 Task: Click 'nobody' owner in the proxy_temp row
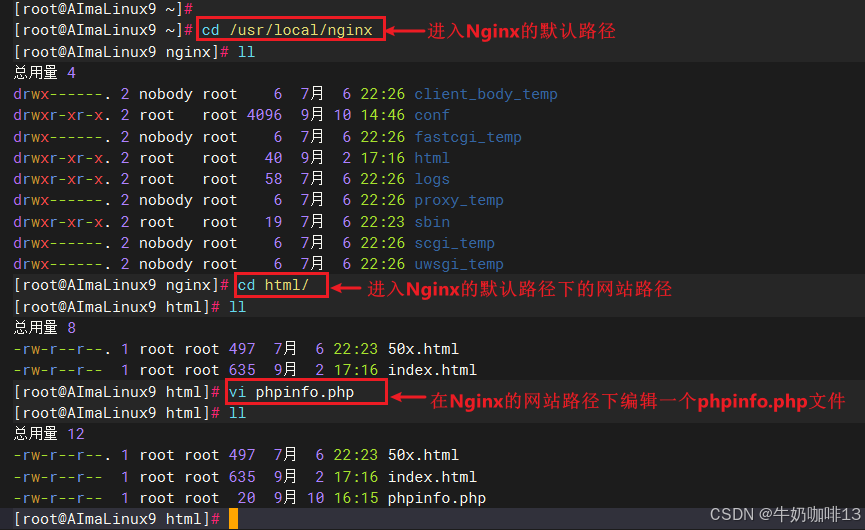165,200
